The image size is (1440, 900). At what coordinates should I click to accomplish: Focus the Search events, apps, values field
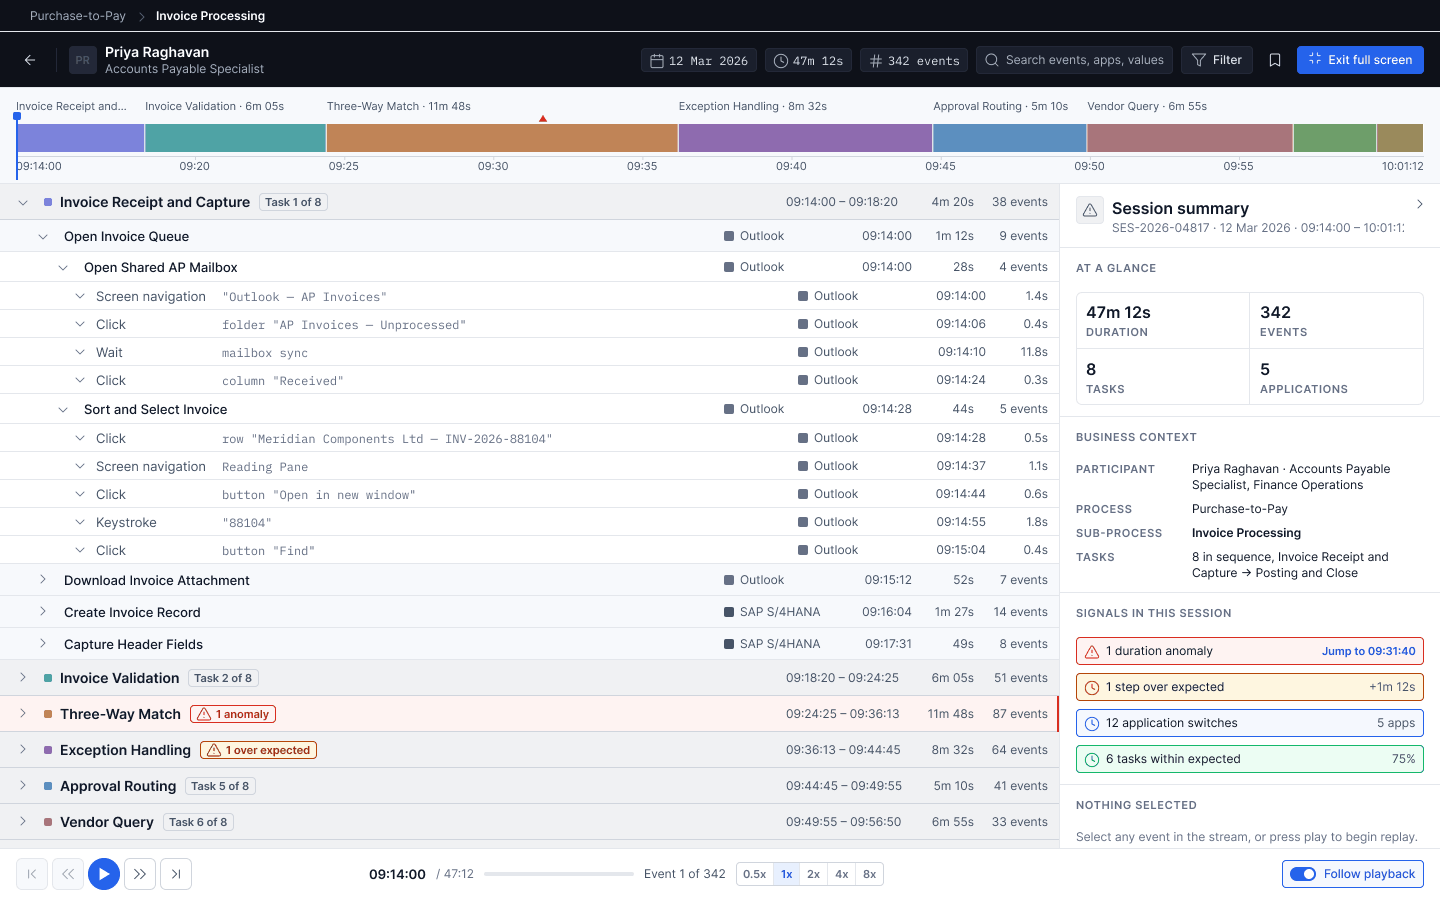[x=1072, y=60]
